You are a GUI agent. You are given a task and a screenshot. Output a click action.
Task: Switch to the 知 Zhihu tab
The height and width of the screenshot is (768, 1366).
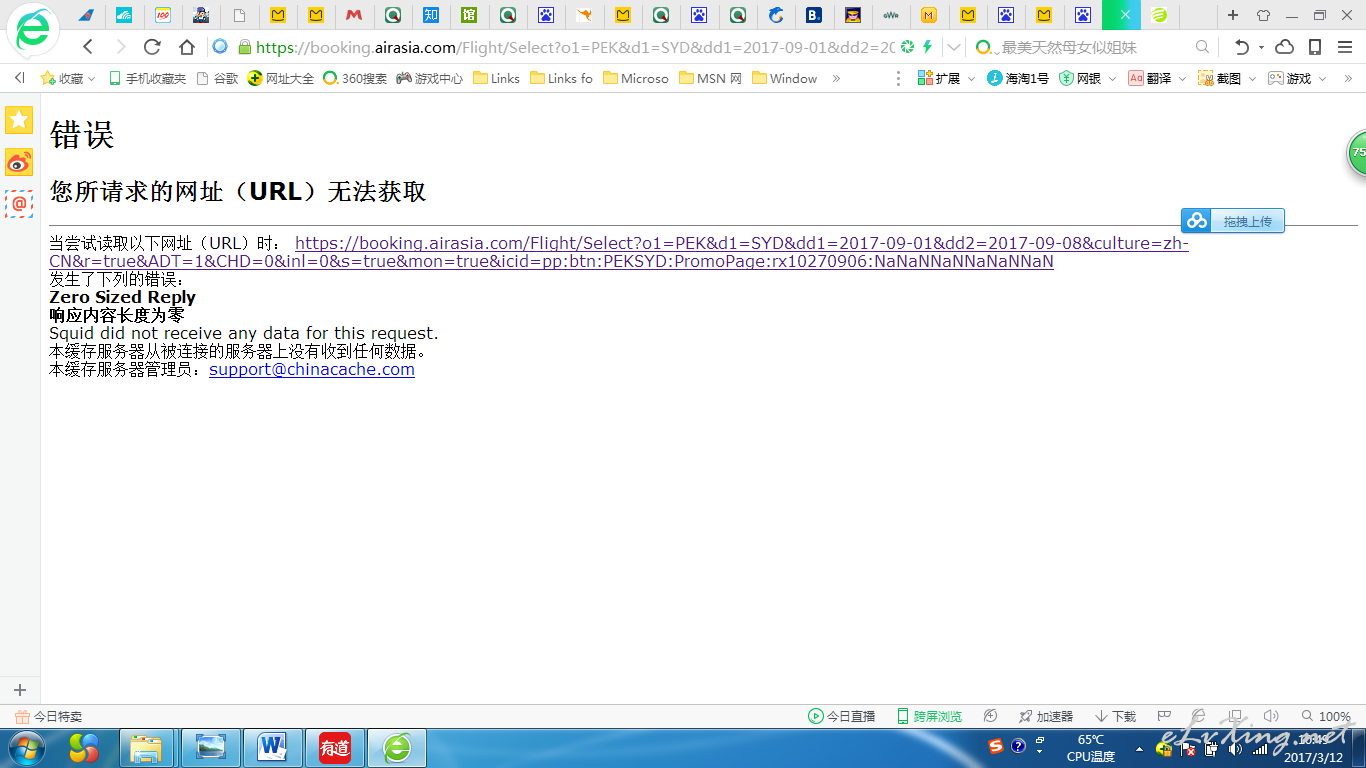[430, 15]
